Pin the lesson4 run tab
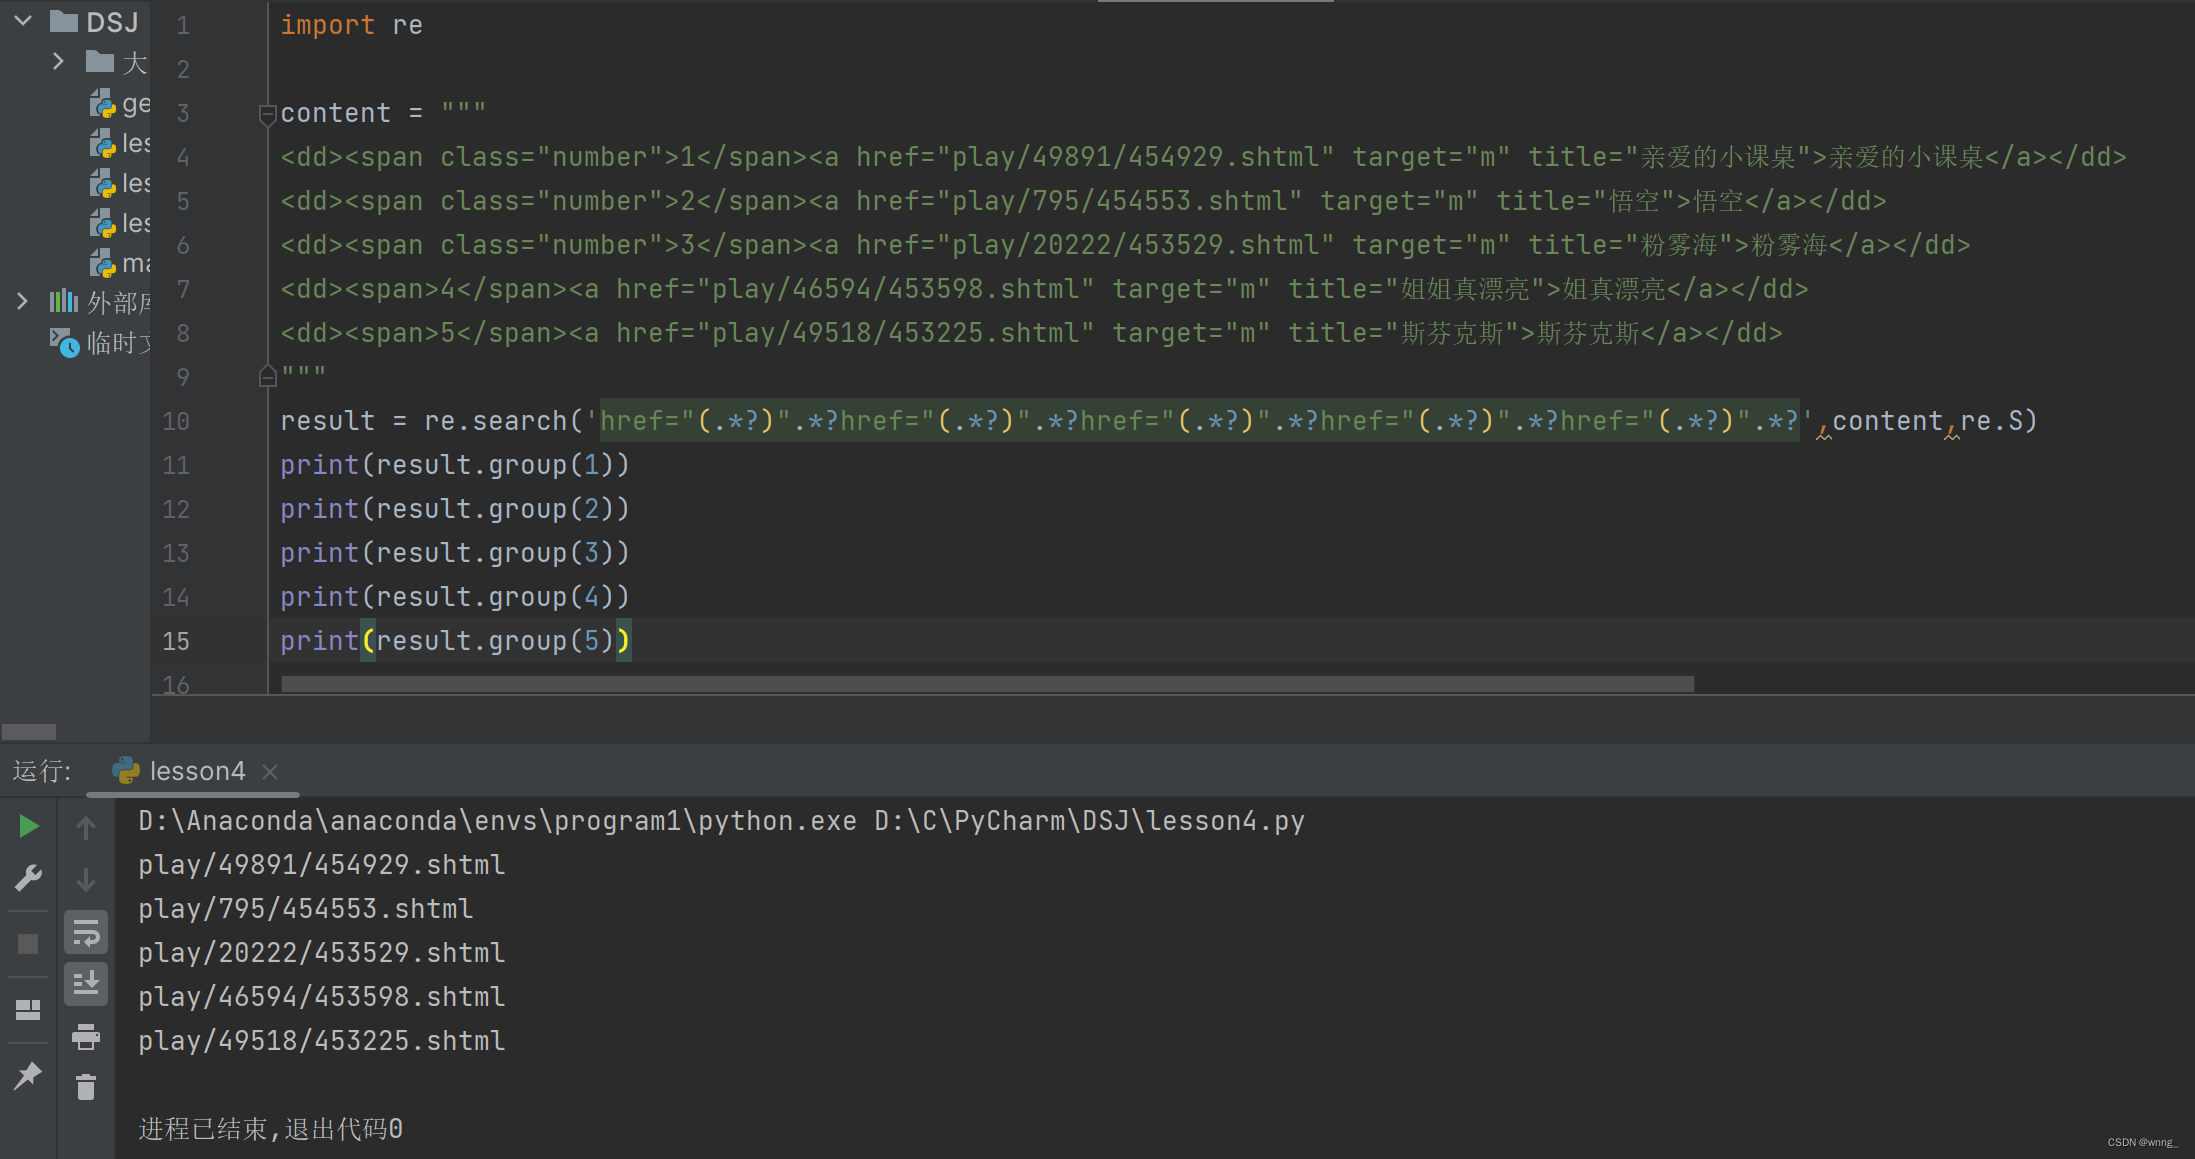This screenshot has height=1159, width=2195. (27, 1074)
